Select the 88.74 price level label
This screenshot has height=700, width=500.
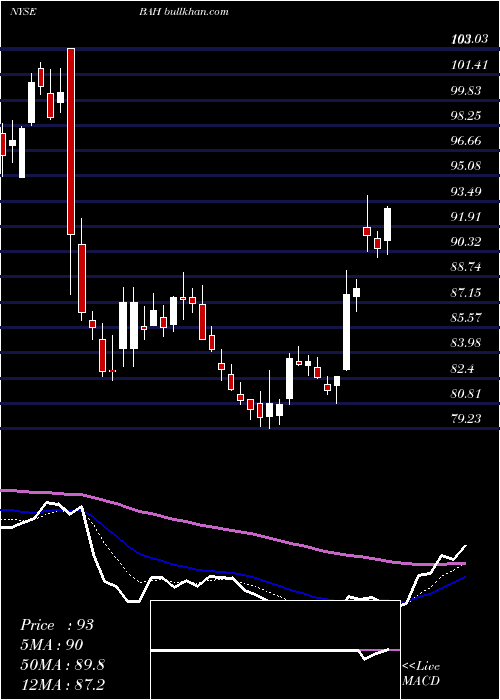click(x=467, y=267)
